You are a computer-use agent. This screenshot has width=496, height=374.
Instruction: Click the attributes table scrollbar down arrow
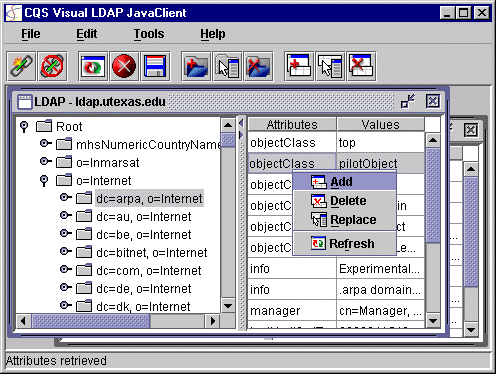[x=433, y=321]
